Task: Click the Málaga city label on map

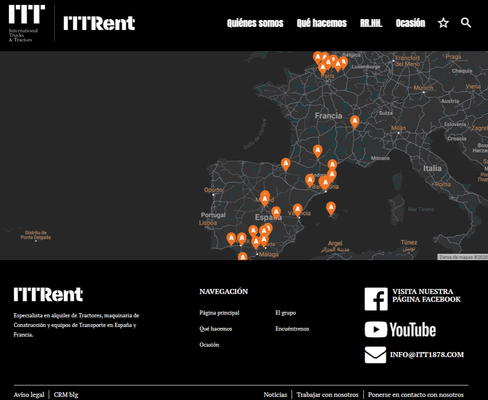Action: click(x=269, y=255)
